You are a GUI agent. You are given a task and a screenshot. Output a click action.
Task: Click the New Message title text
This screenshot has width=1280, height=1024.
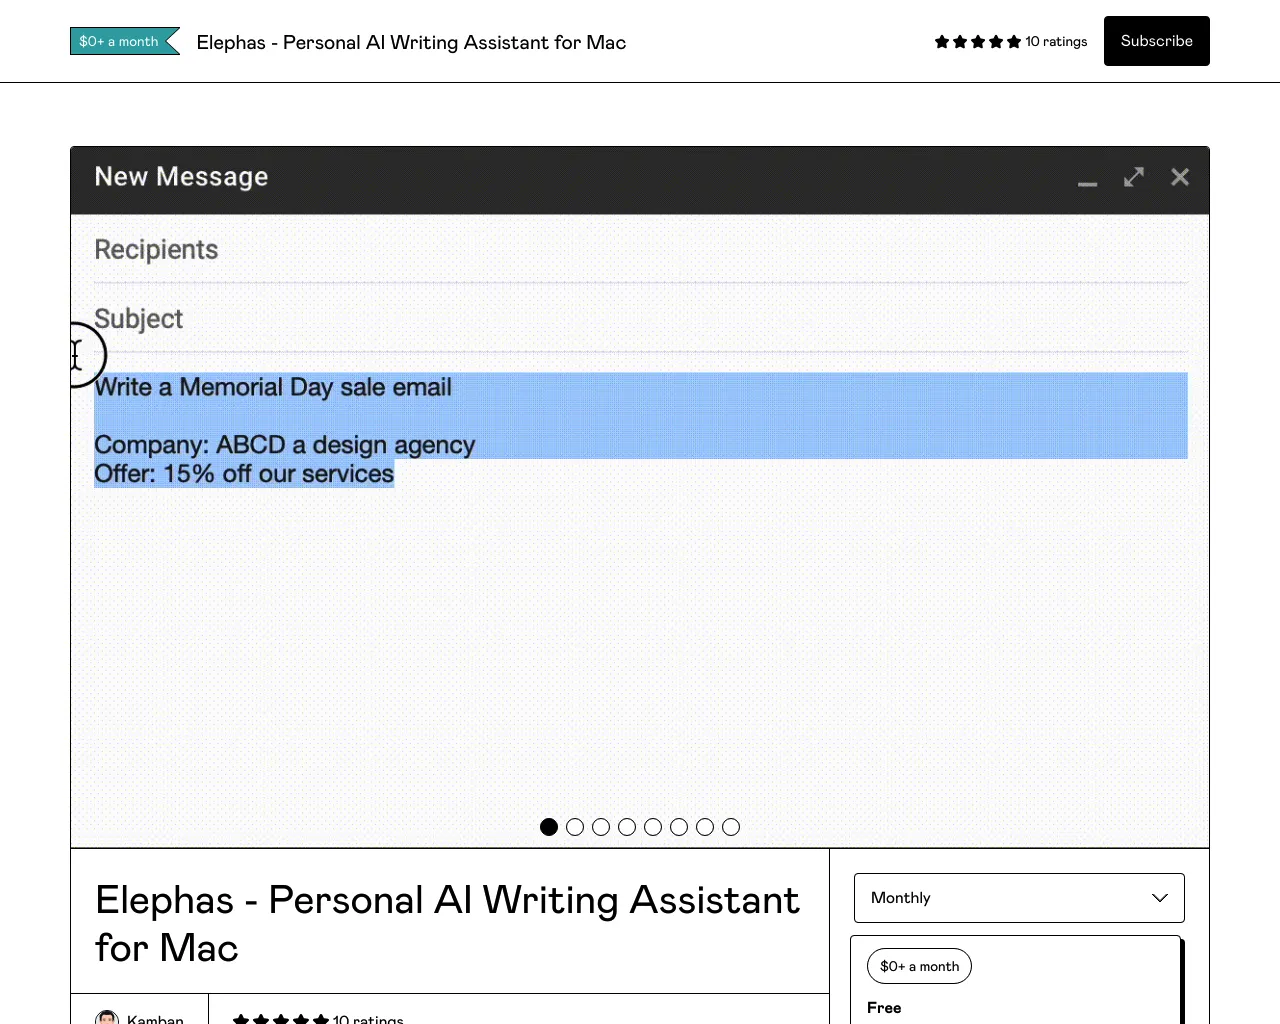pos(181,177)
